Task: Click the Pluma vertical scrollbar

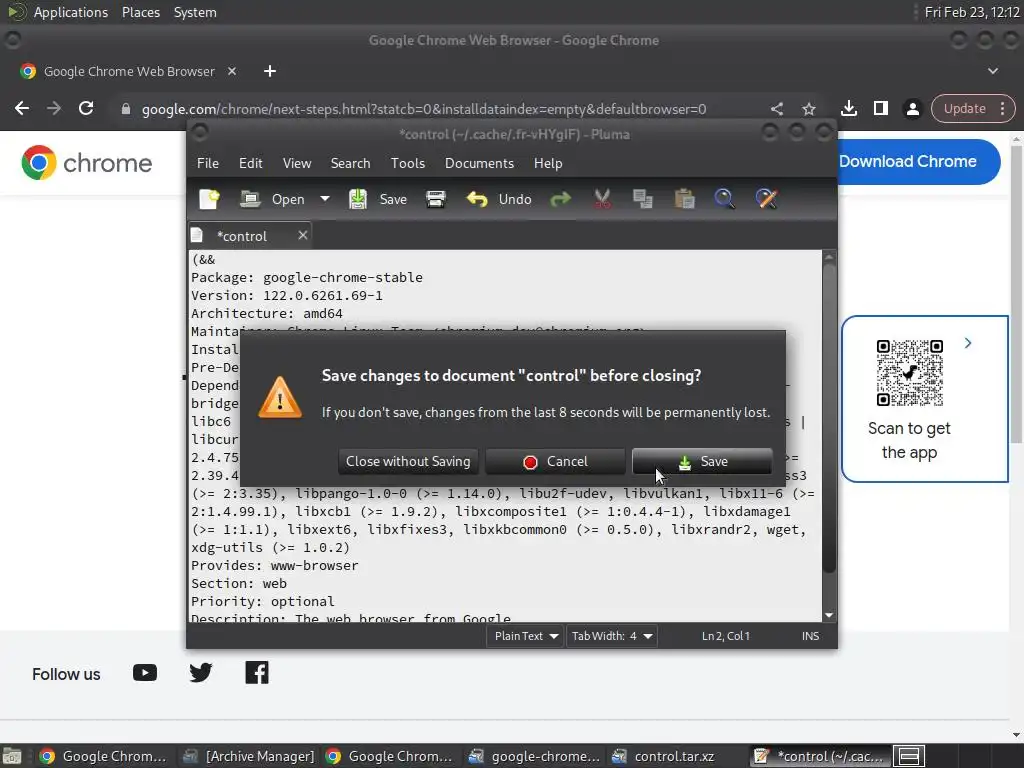Action: pyautogui.click(x=829, y=418)
